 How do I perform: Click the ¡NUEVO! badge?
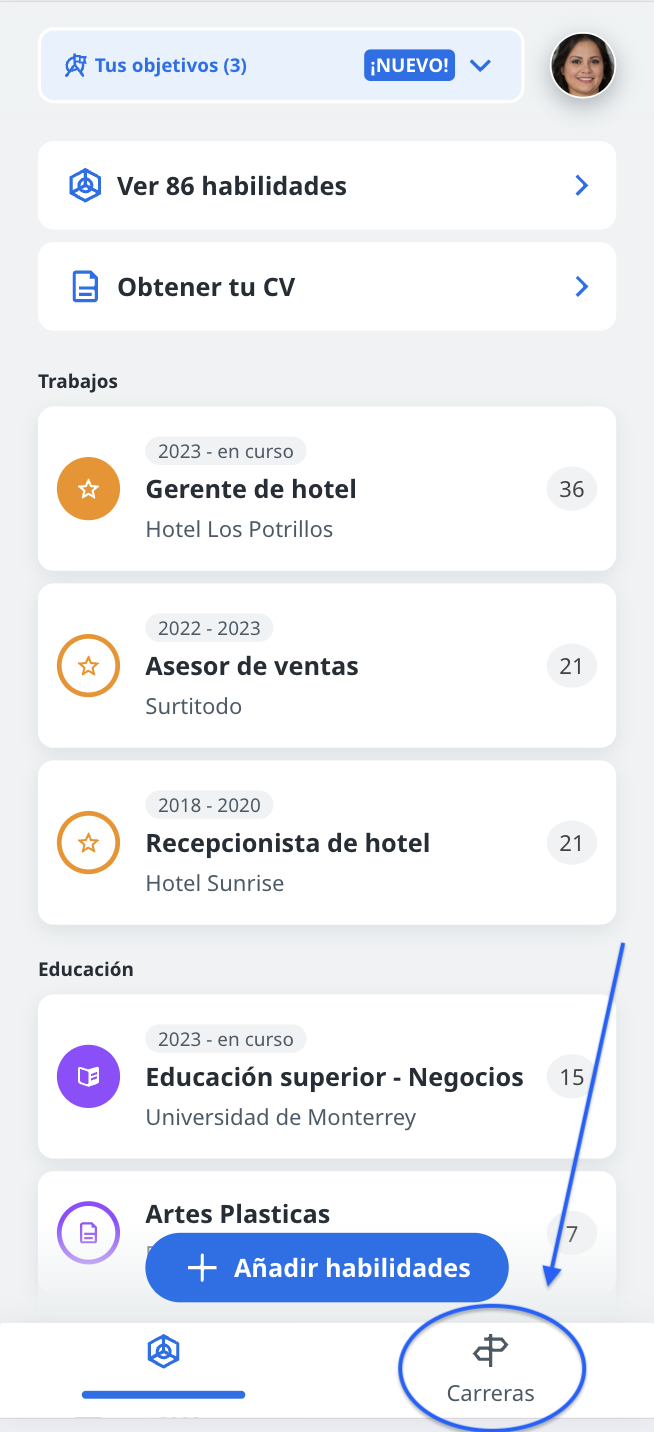coord(410,66)
